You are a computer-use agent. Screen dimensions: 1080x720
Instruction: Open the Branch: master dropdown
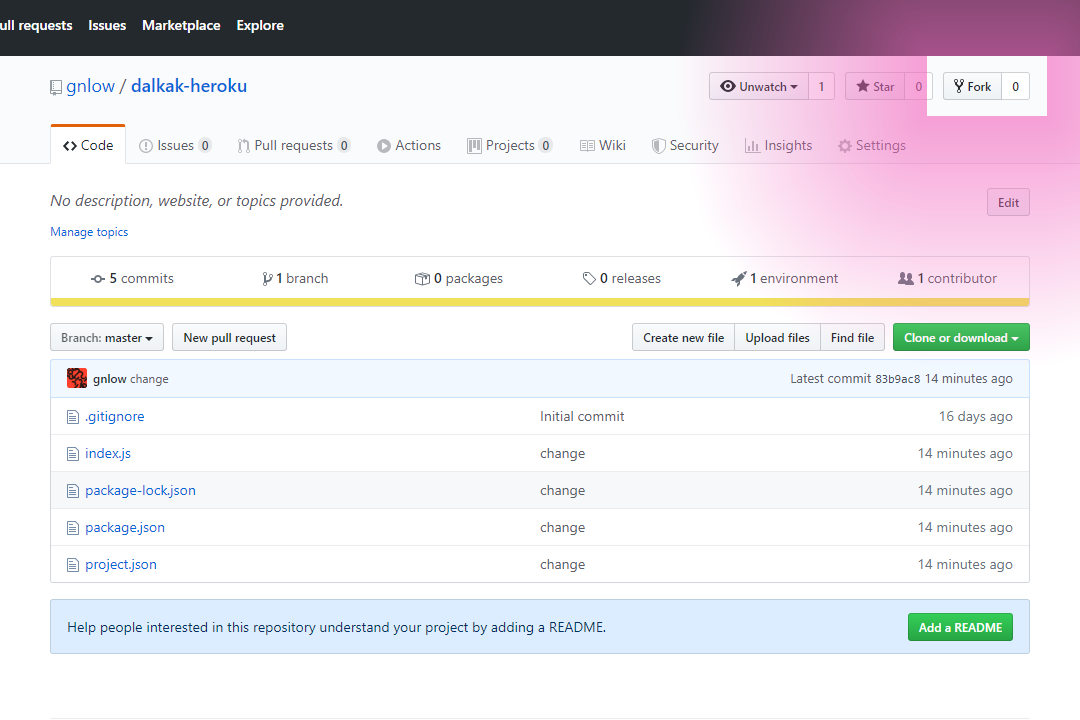pyautogui.click(x=107, y=338)
